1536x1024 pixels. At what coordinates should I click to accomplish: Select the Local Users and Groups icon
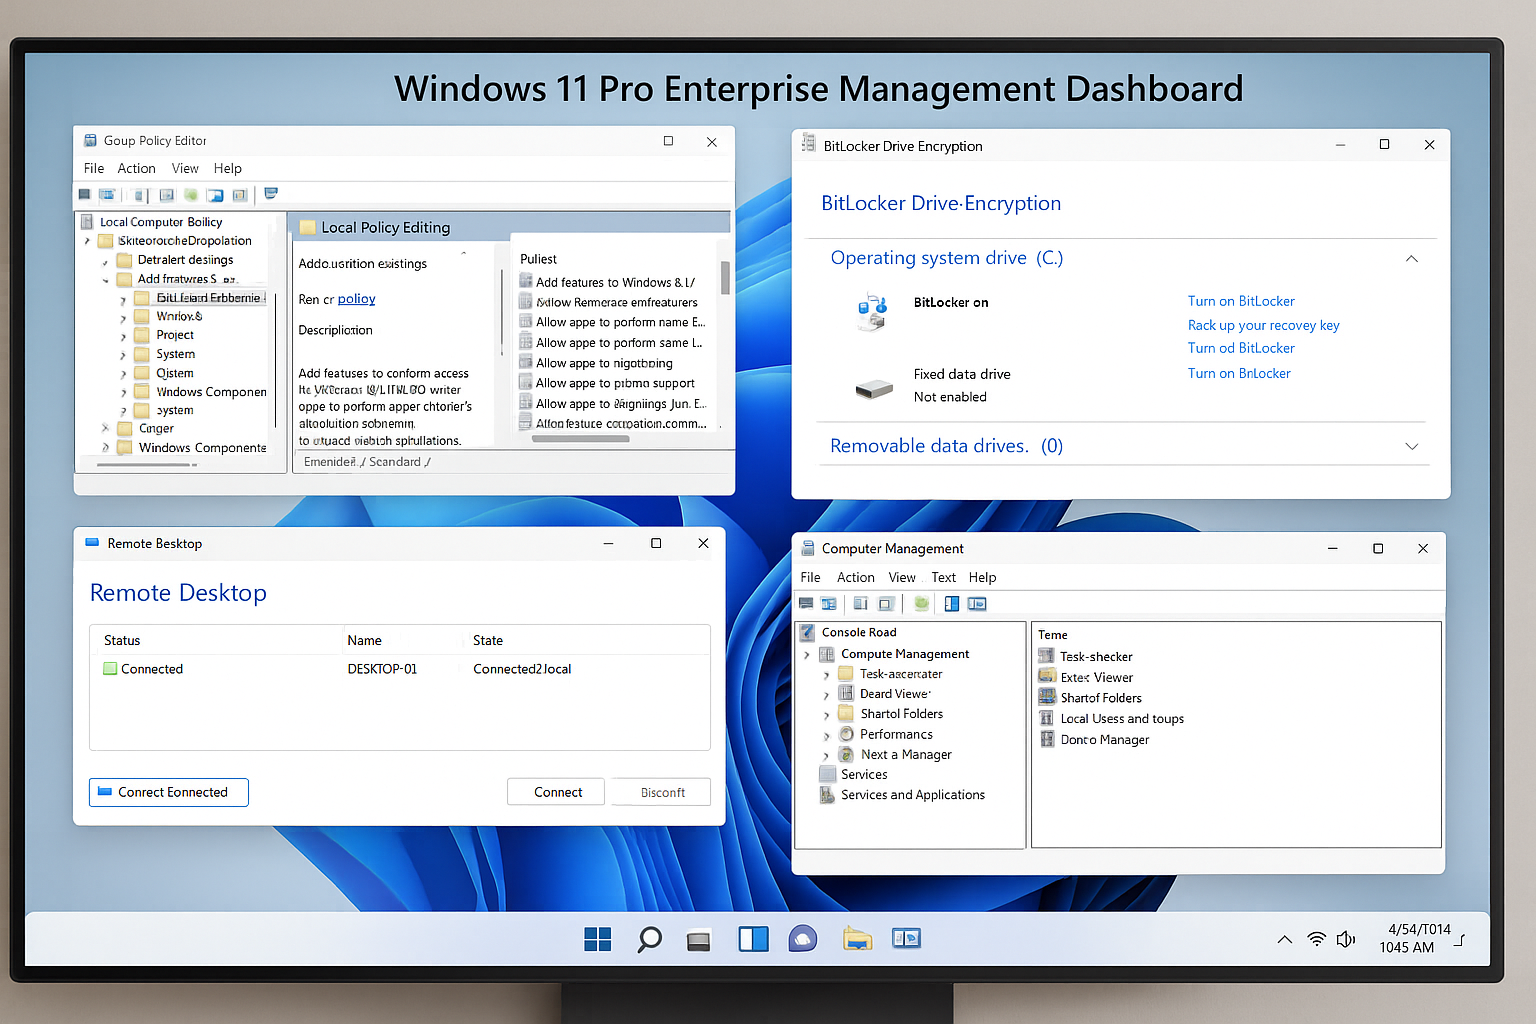[1046, 718]
